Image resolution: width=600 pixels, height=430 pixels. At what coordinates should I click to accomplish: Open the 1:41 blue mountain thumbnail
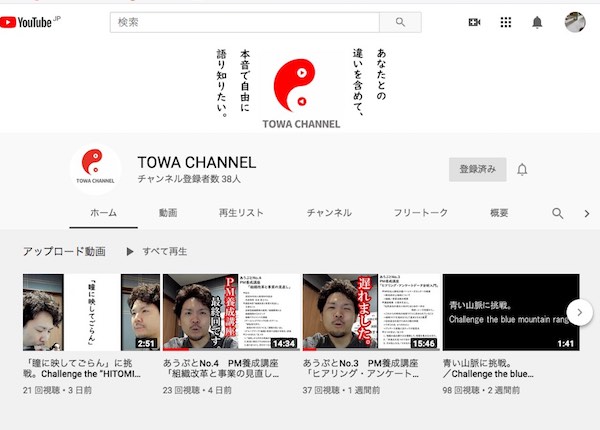(x=511, y=312)
